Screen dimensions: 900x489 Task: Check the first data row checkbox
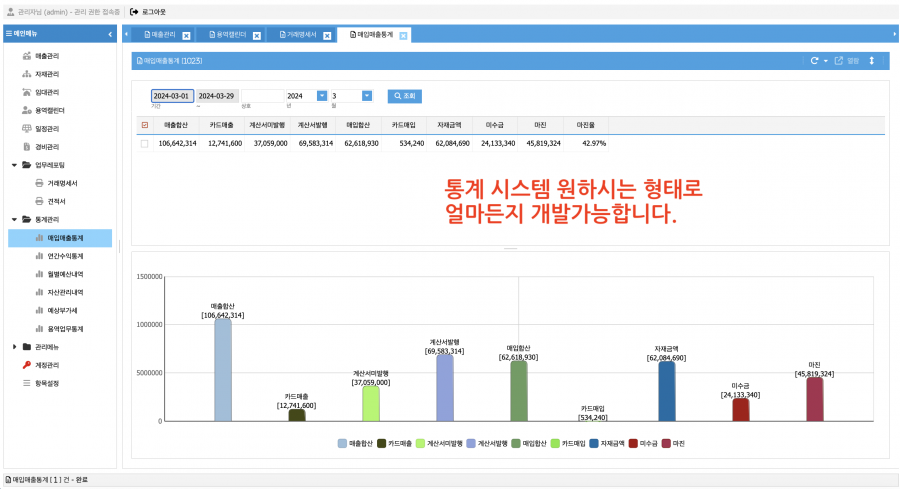tap(145, 143)
